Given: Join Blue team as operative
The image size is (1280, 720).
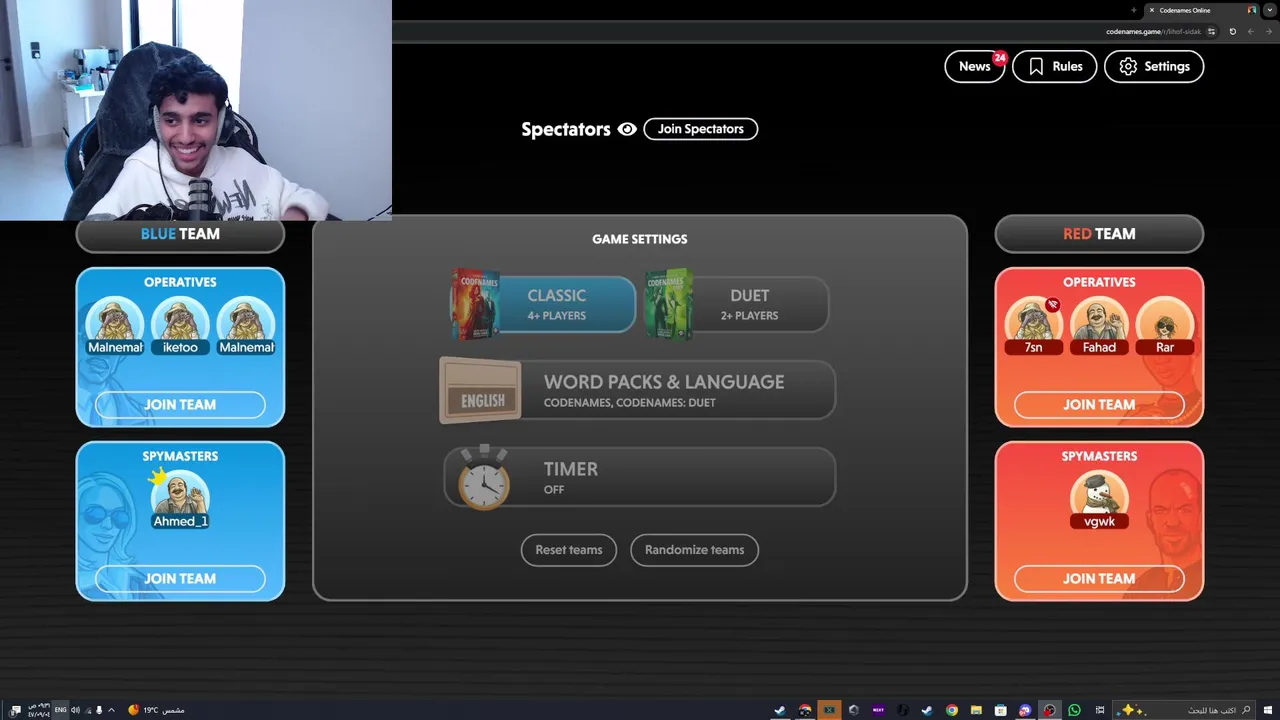Looking at the screenshot, I should pyautogui.click(x=180, y=405).
